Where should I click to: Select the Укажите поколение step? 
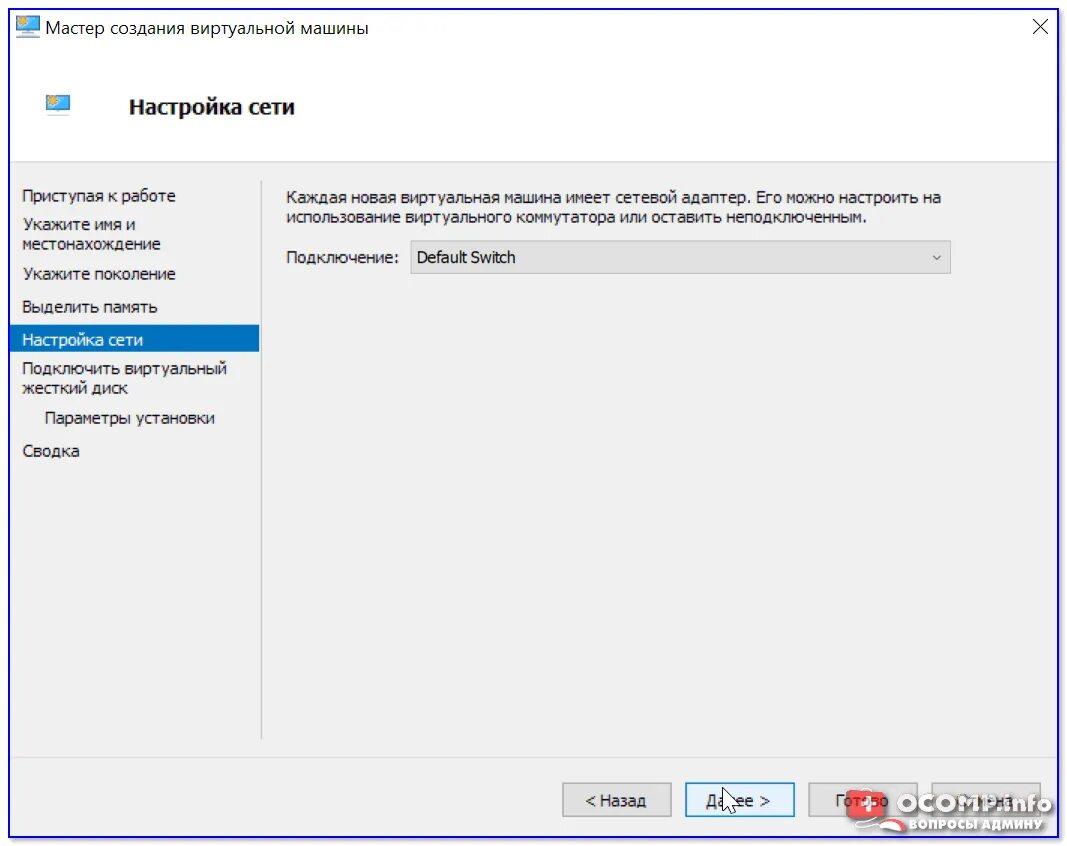[x=99, y=274]
